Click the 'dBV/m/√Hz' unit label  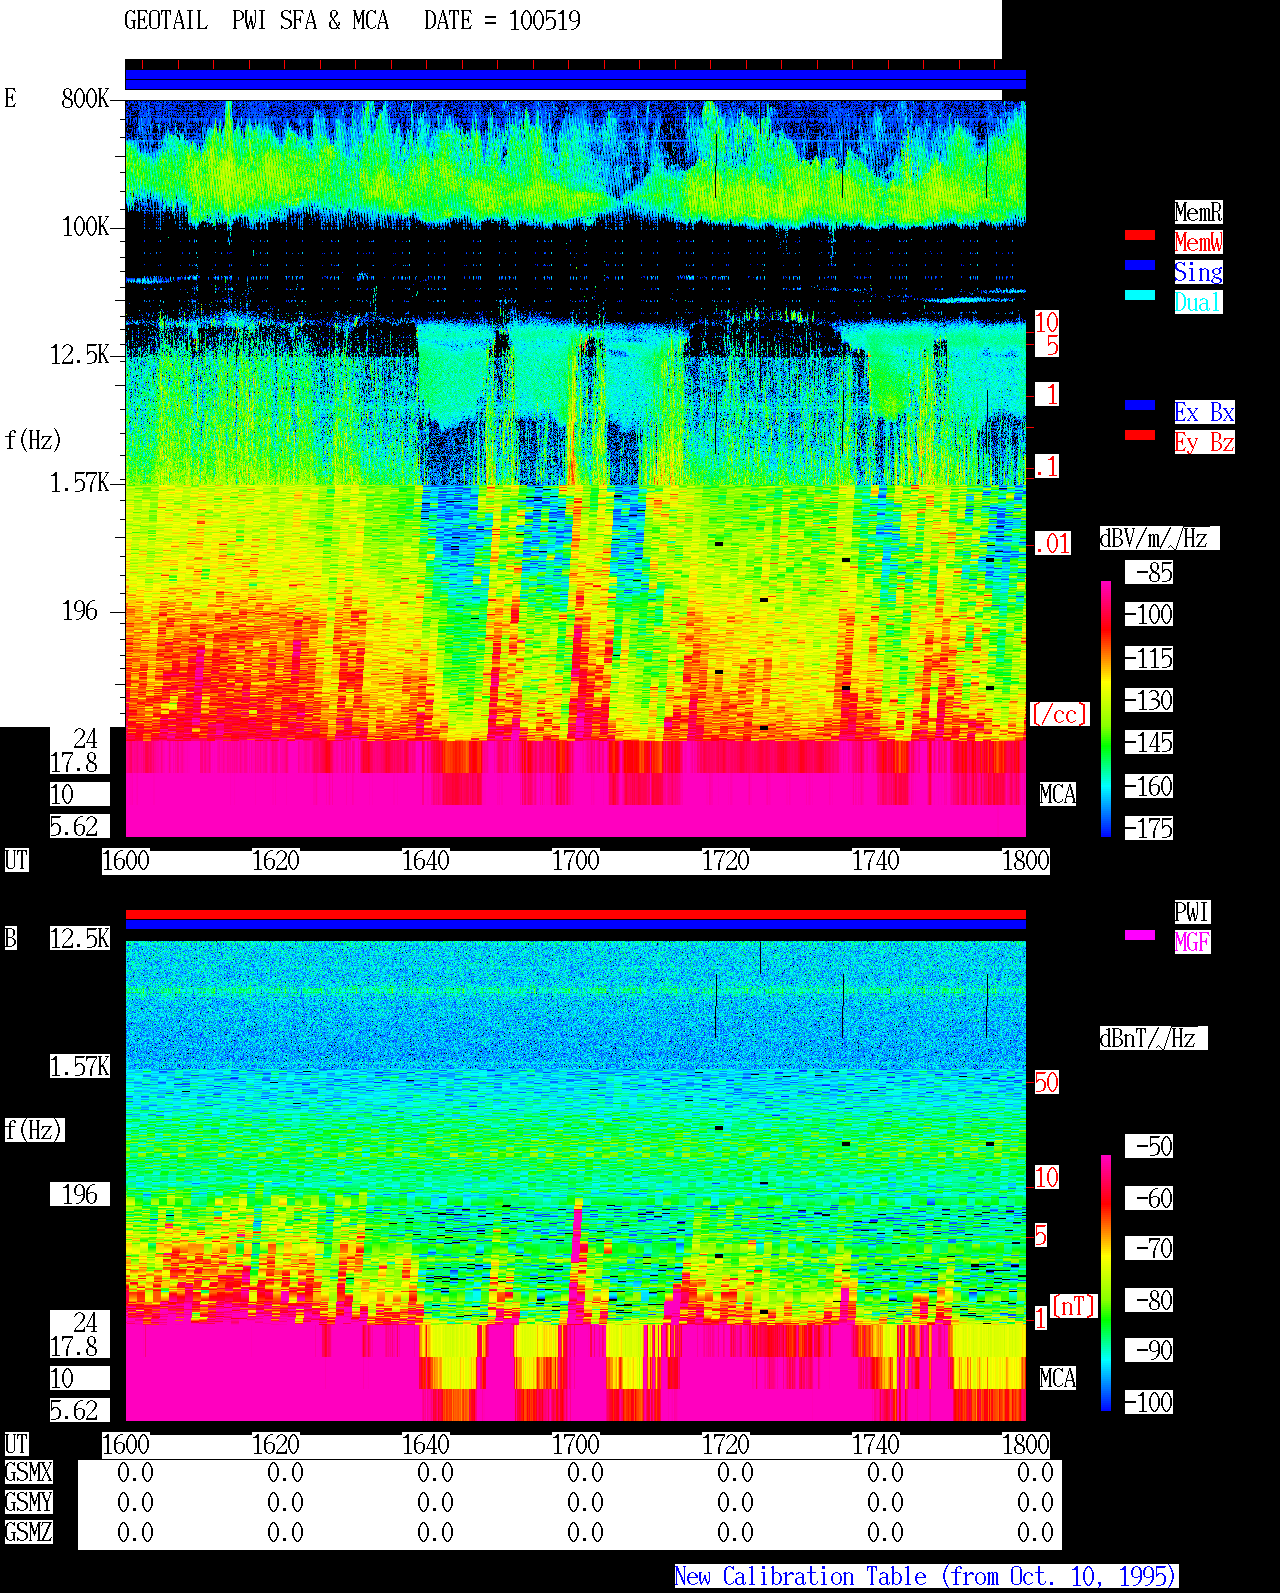tap(1159, 538)
